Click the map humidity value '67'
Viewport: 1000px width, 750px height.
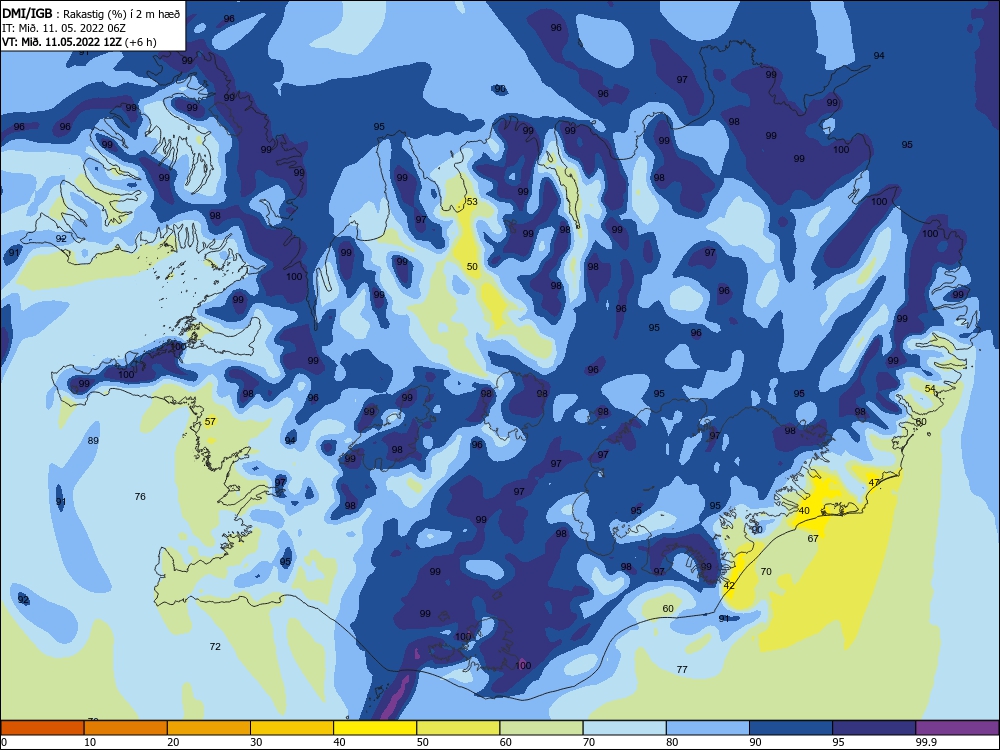click(x=813, y=538)
